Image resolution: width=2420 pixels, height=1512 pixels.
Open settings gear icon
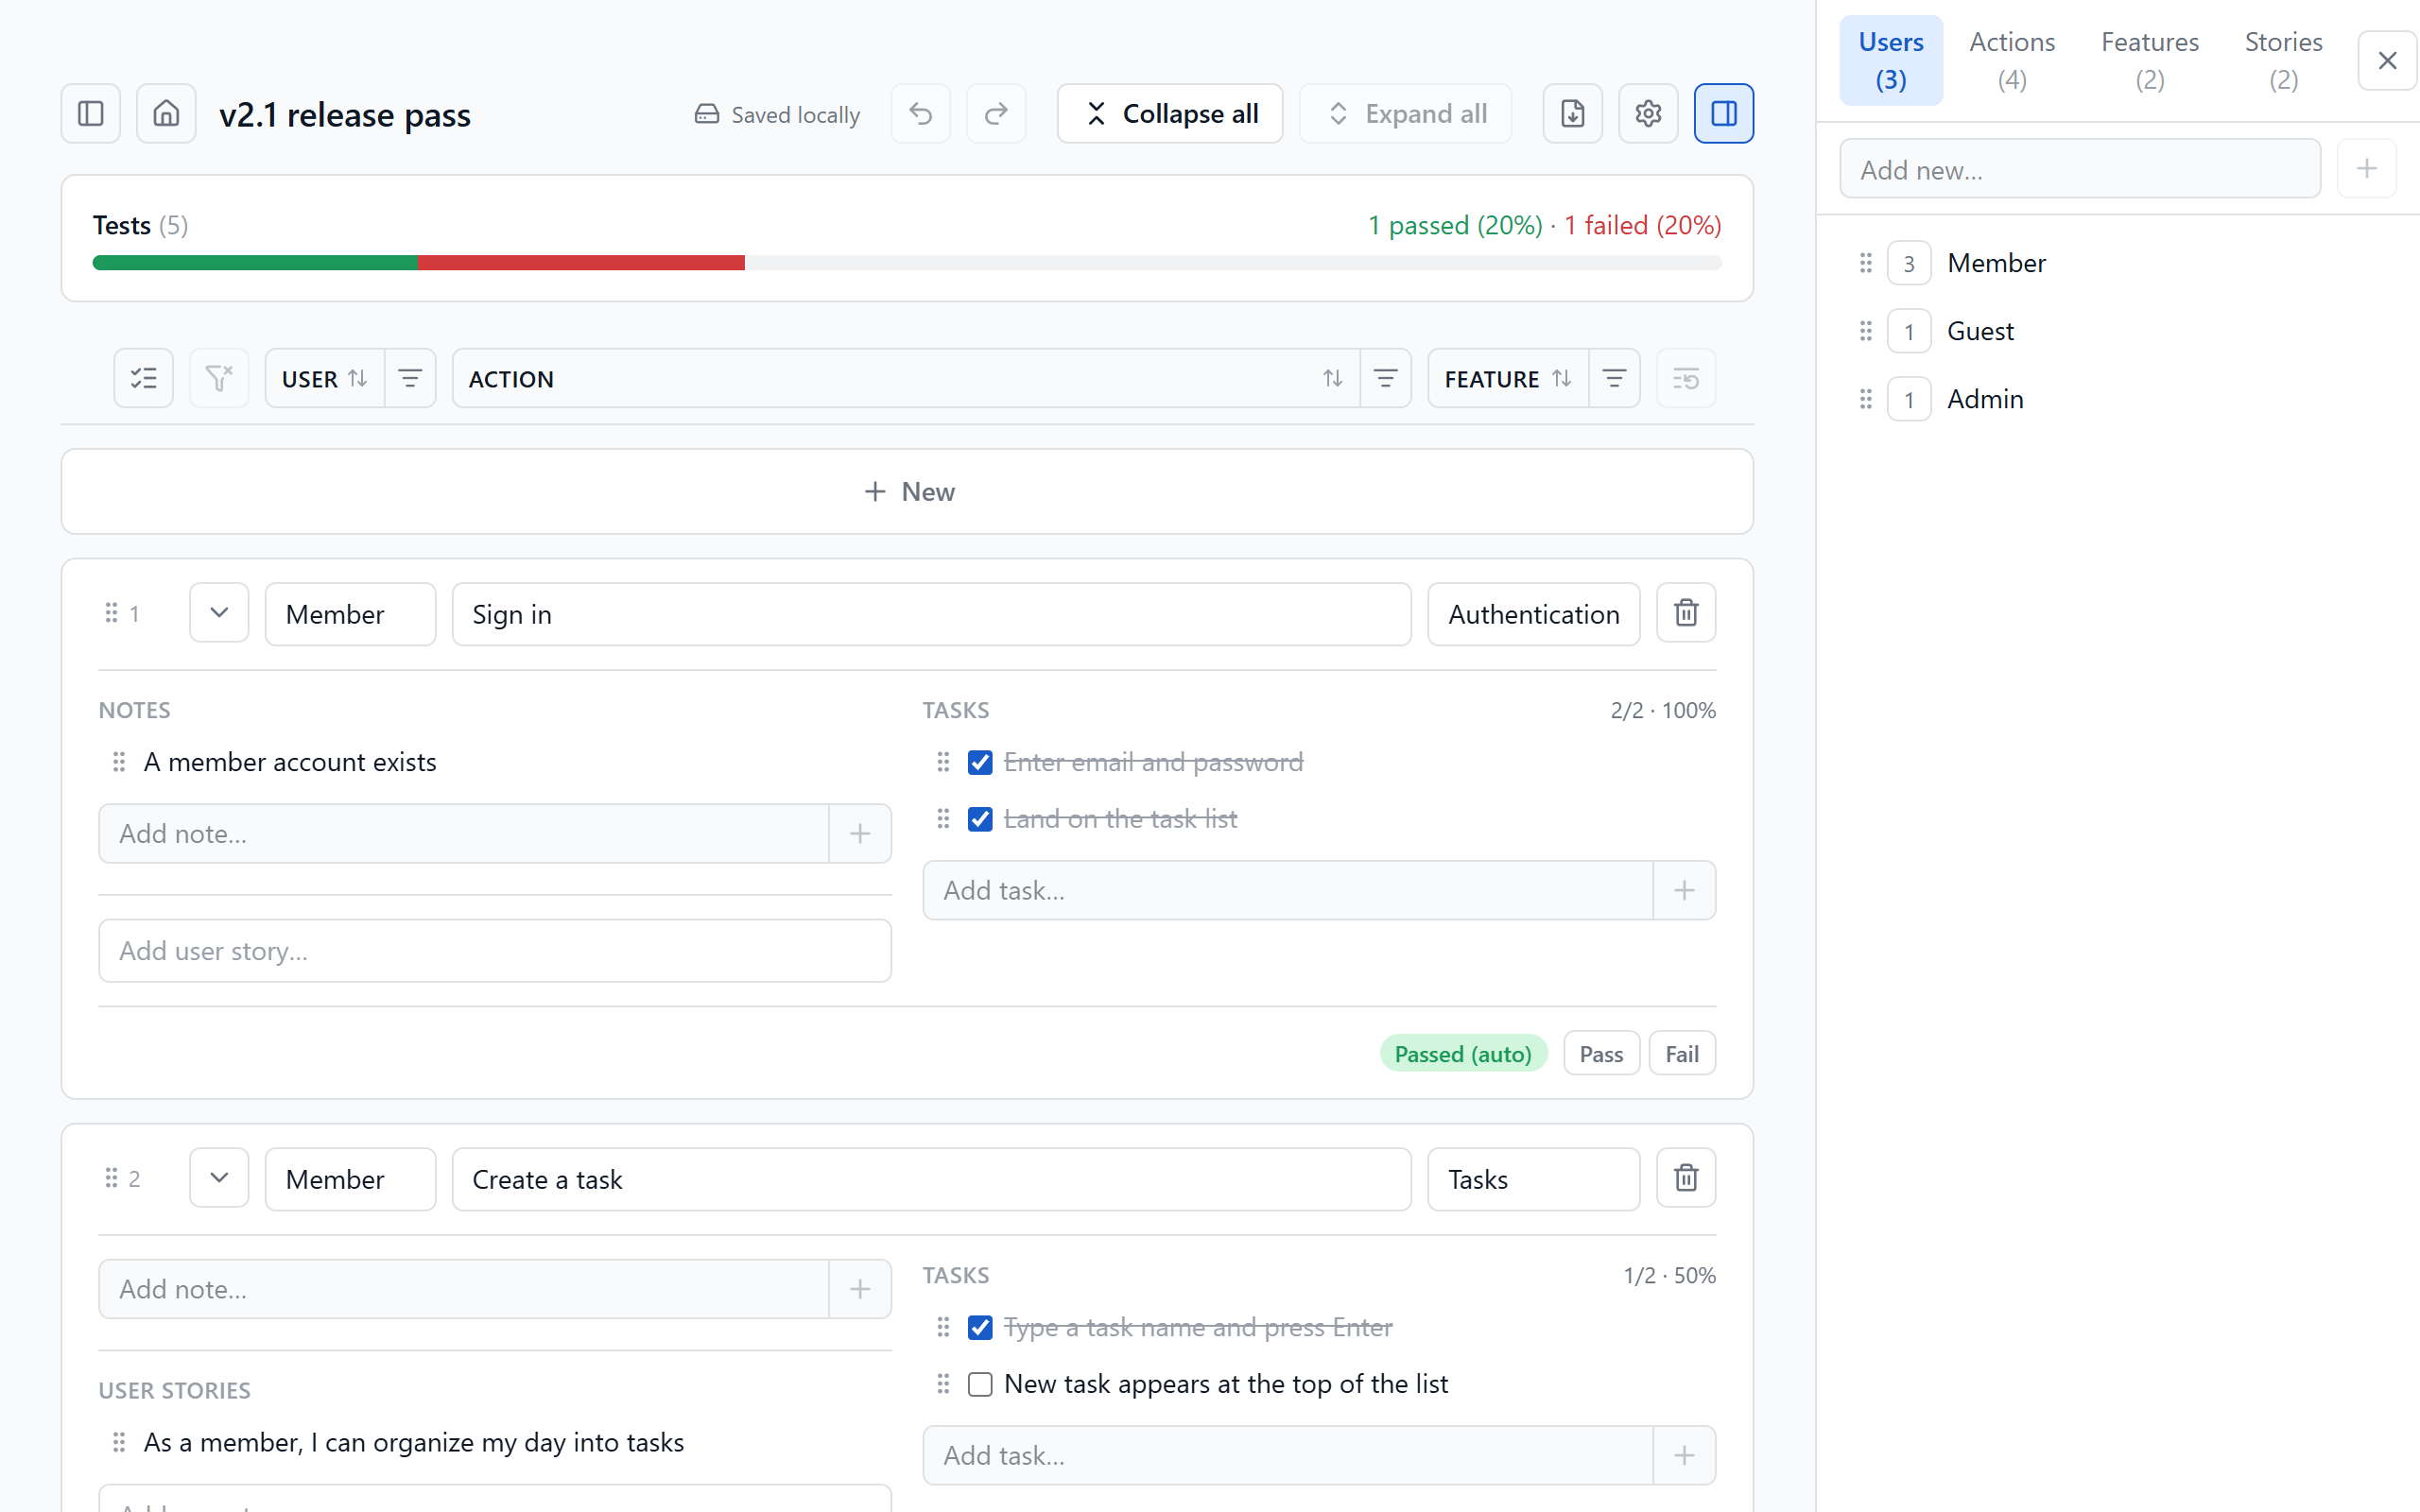click(1648, 114)
